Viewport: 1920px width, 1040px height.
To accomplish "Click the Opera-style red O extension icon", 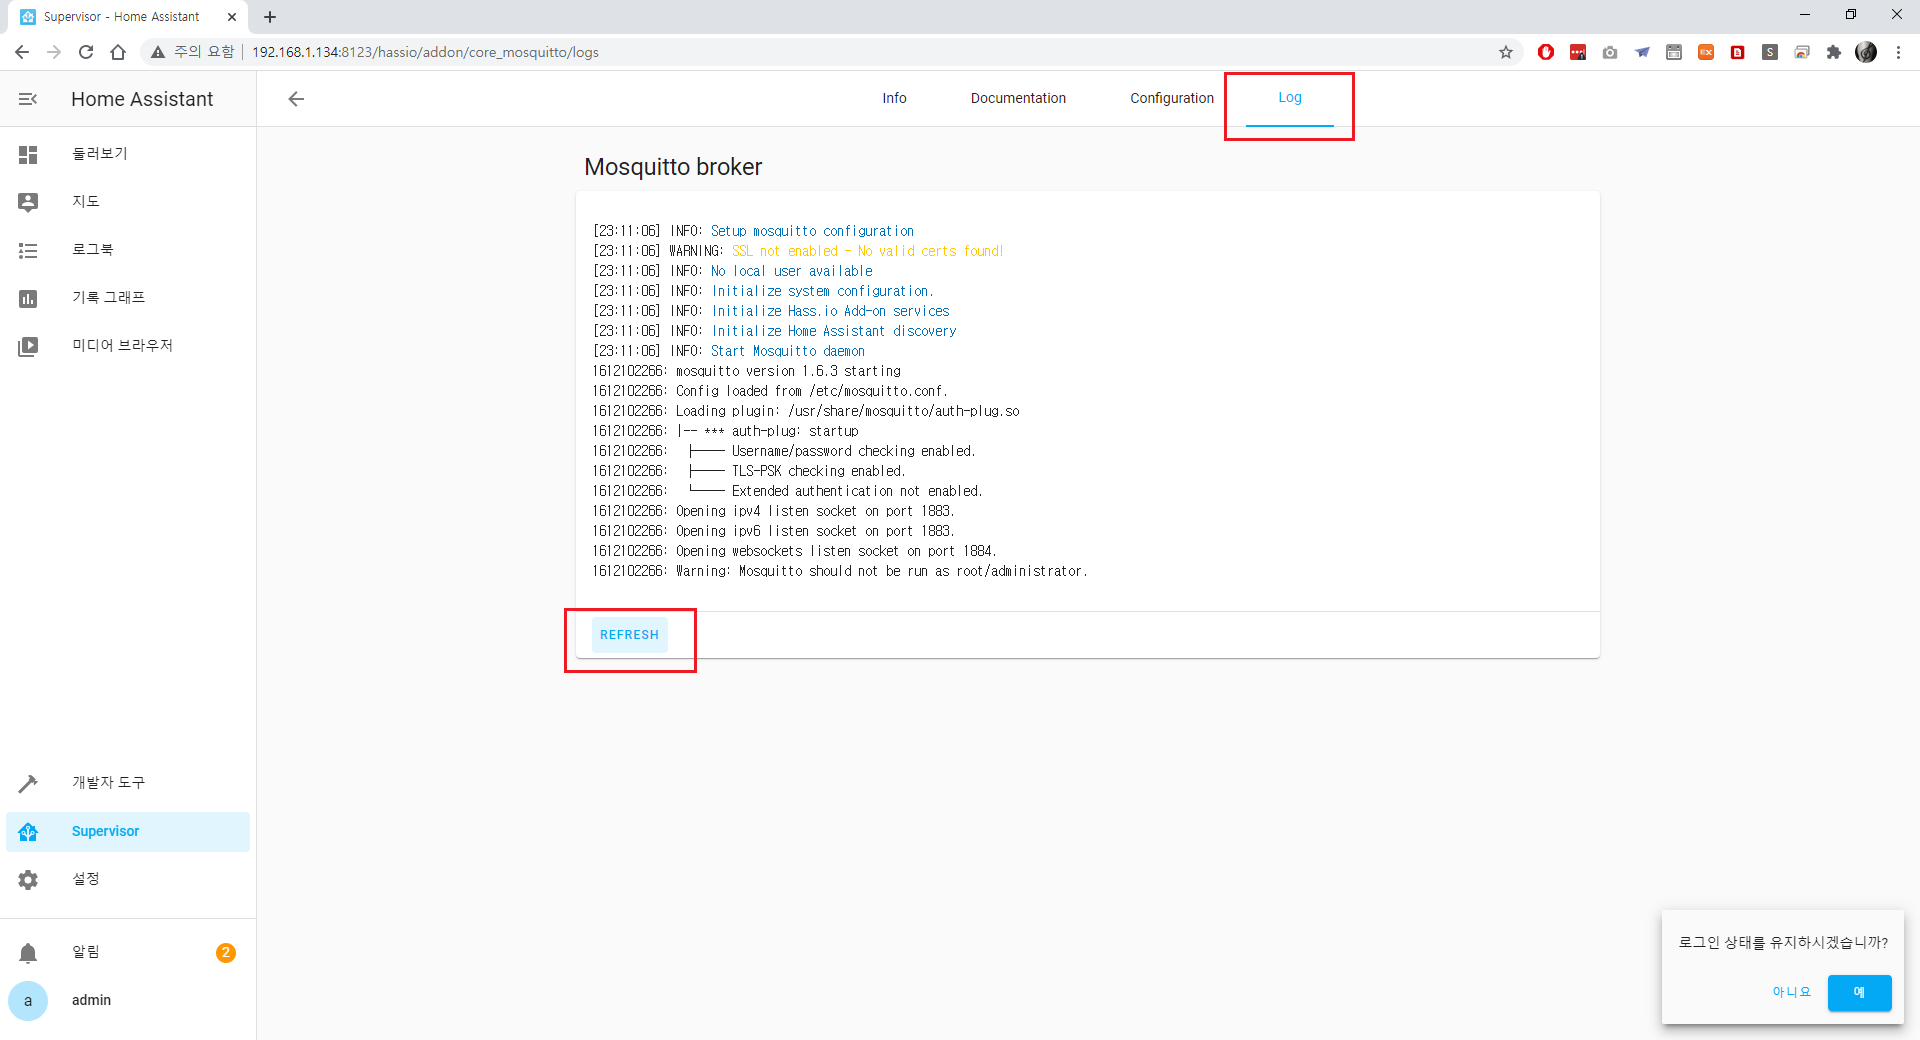I will click(1546, 52).
